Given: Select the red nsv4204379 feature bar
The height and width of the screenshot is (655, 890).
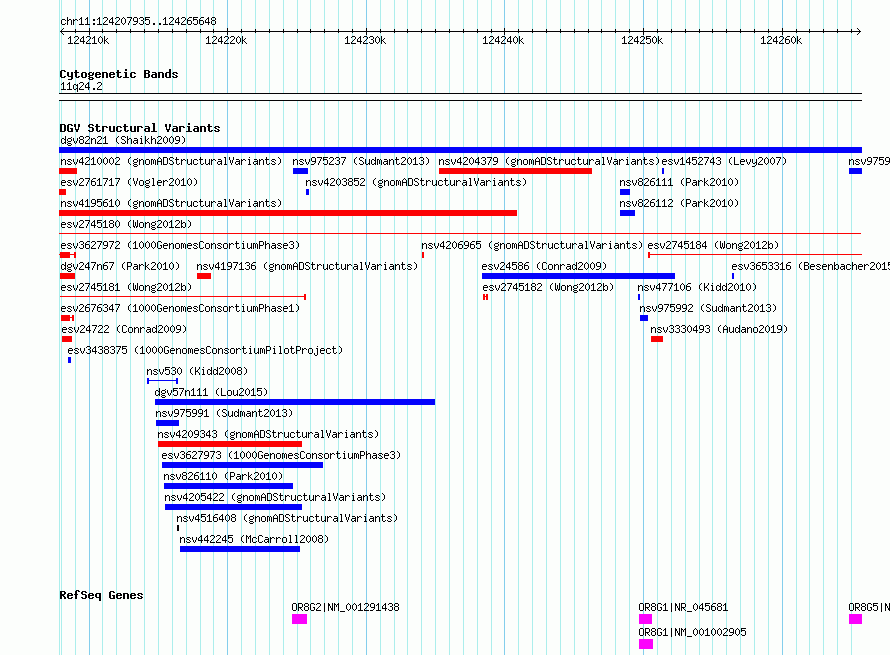Looking at the screenshot, I should pyautogui.click(x=515, y=171).
